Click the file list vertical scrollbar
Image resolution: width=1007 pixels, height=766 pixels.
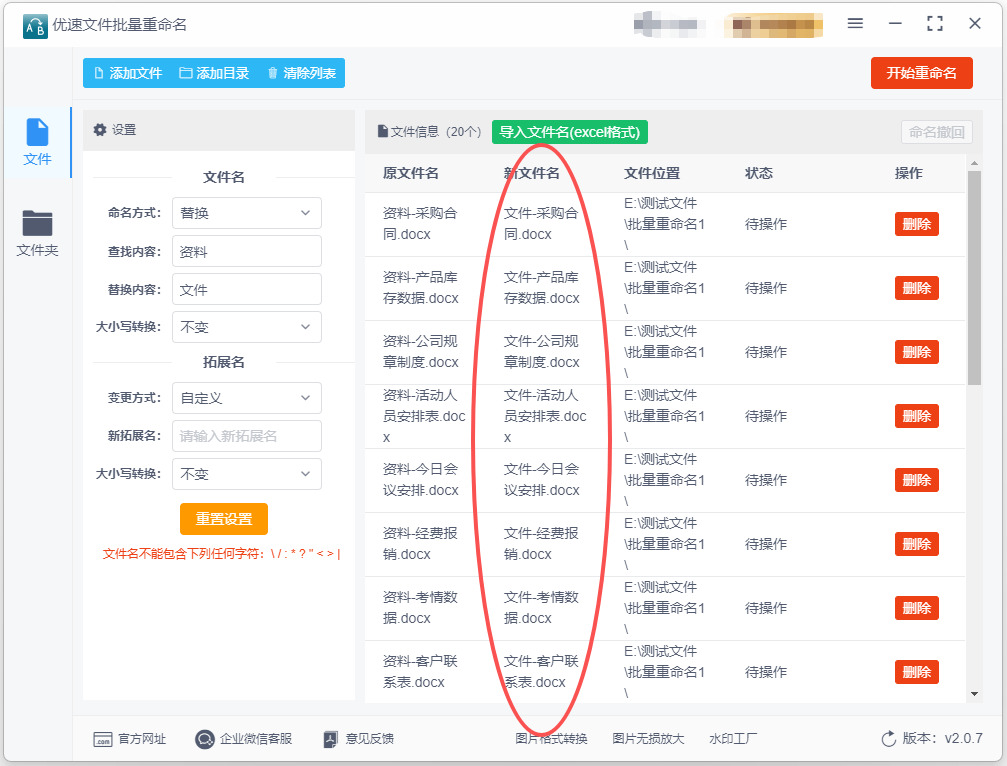click(974, 280)
